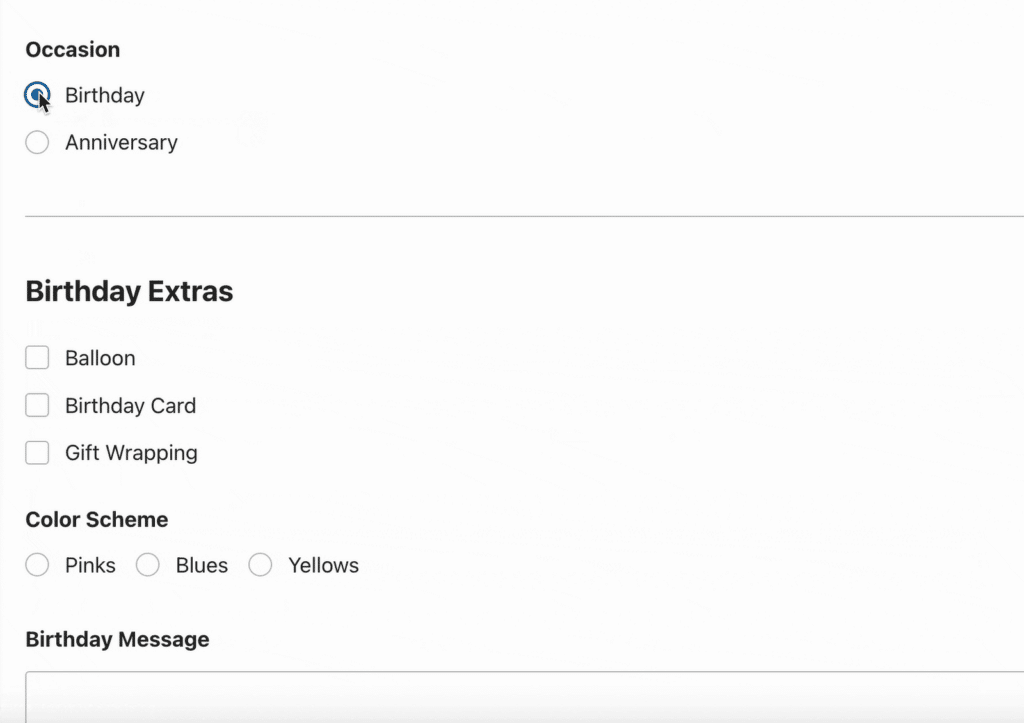Click the Pinks option label
The height and width of the screenshot is (723, 1024).
point(90,566)
